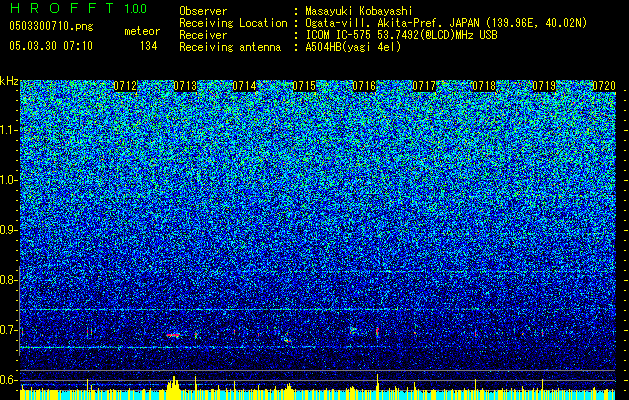Click the Receiving antenna label
Viewport: 629px width, 400px height.
230,47
